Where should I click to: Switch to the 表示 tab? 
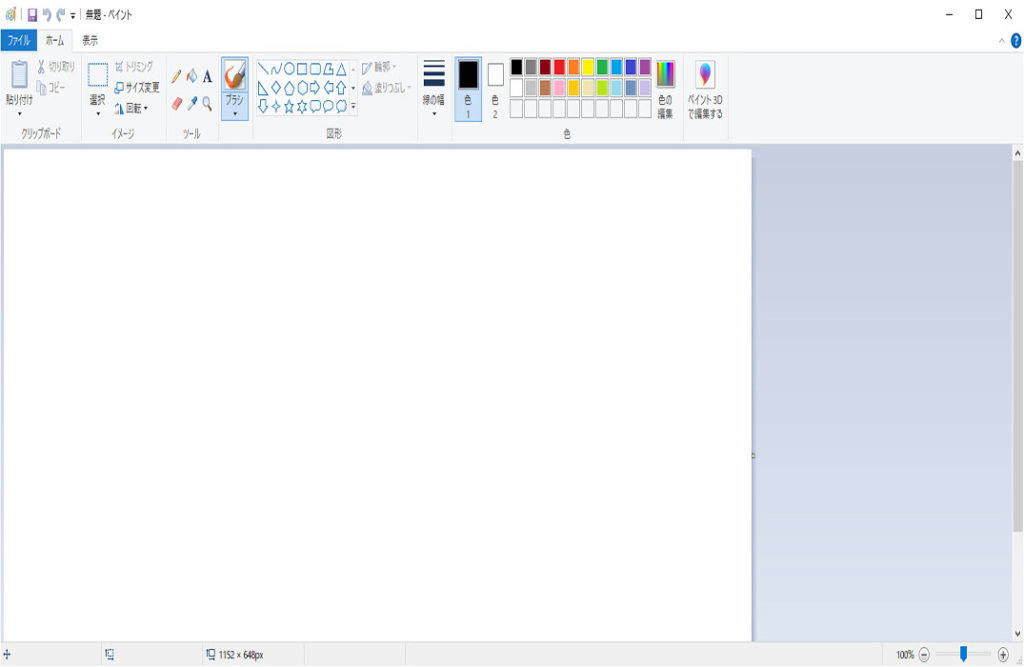90,41
